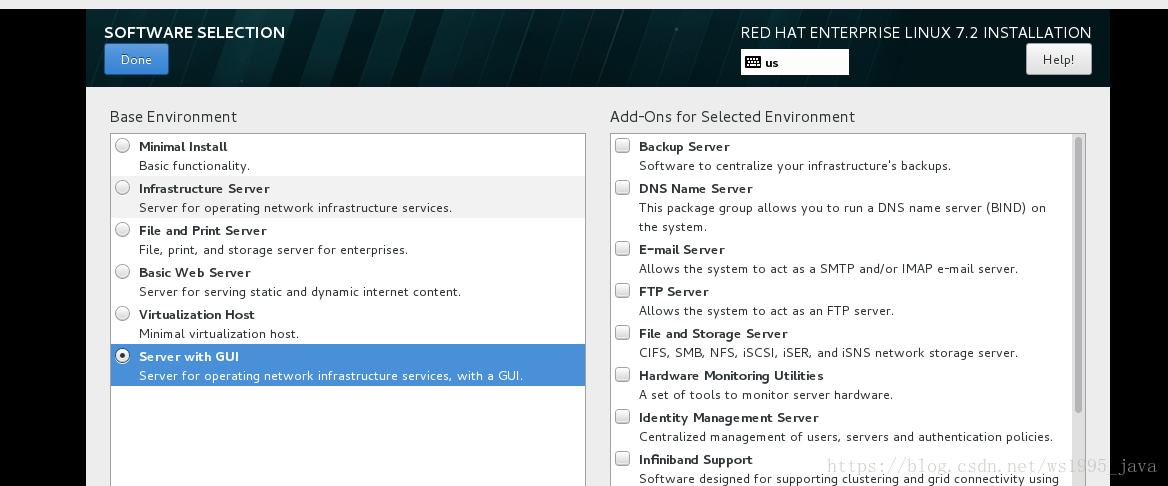This screenshot has height=486, width=1168.
Task: Check the DNS Name Server add-on
Action: click(x=622, y=188)
